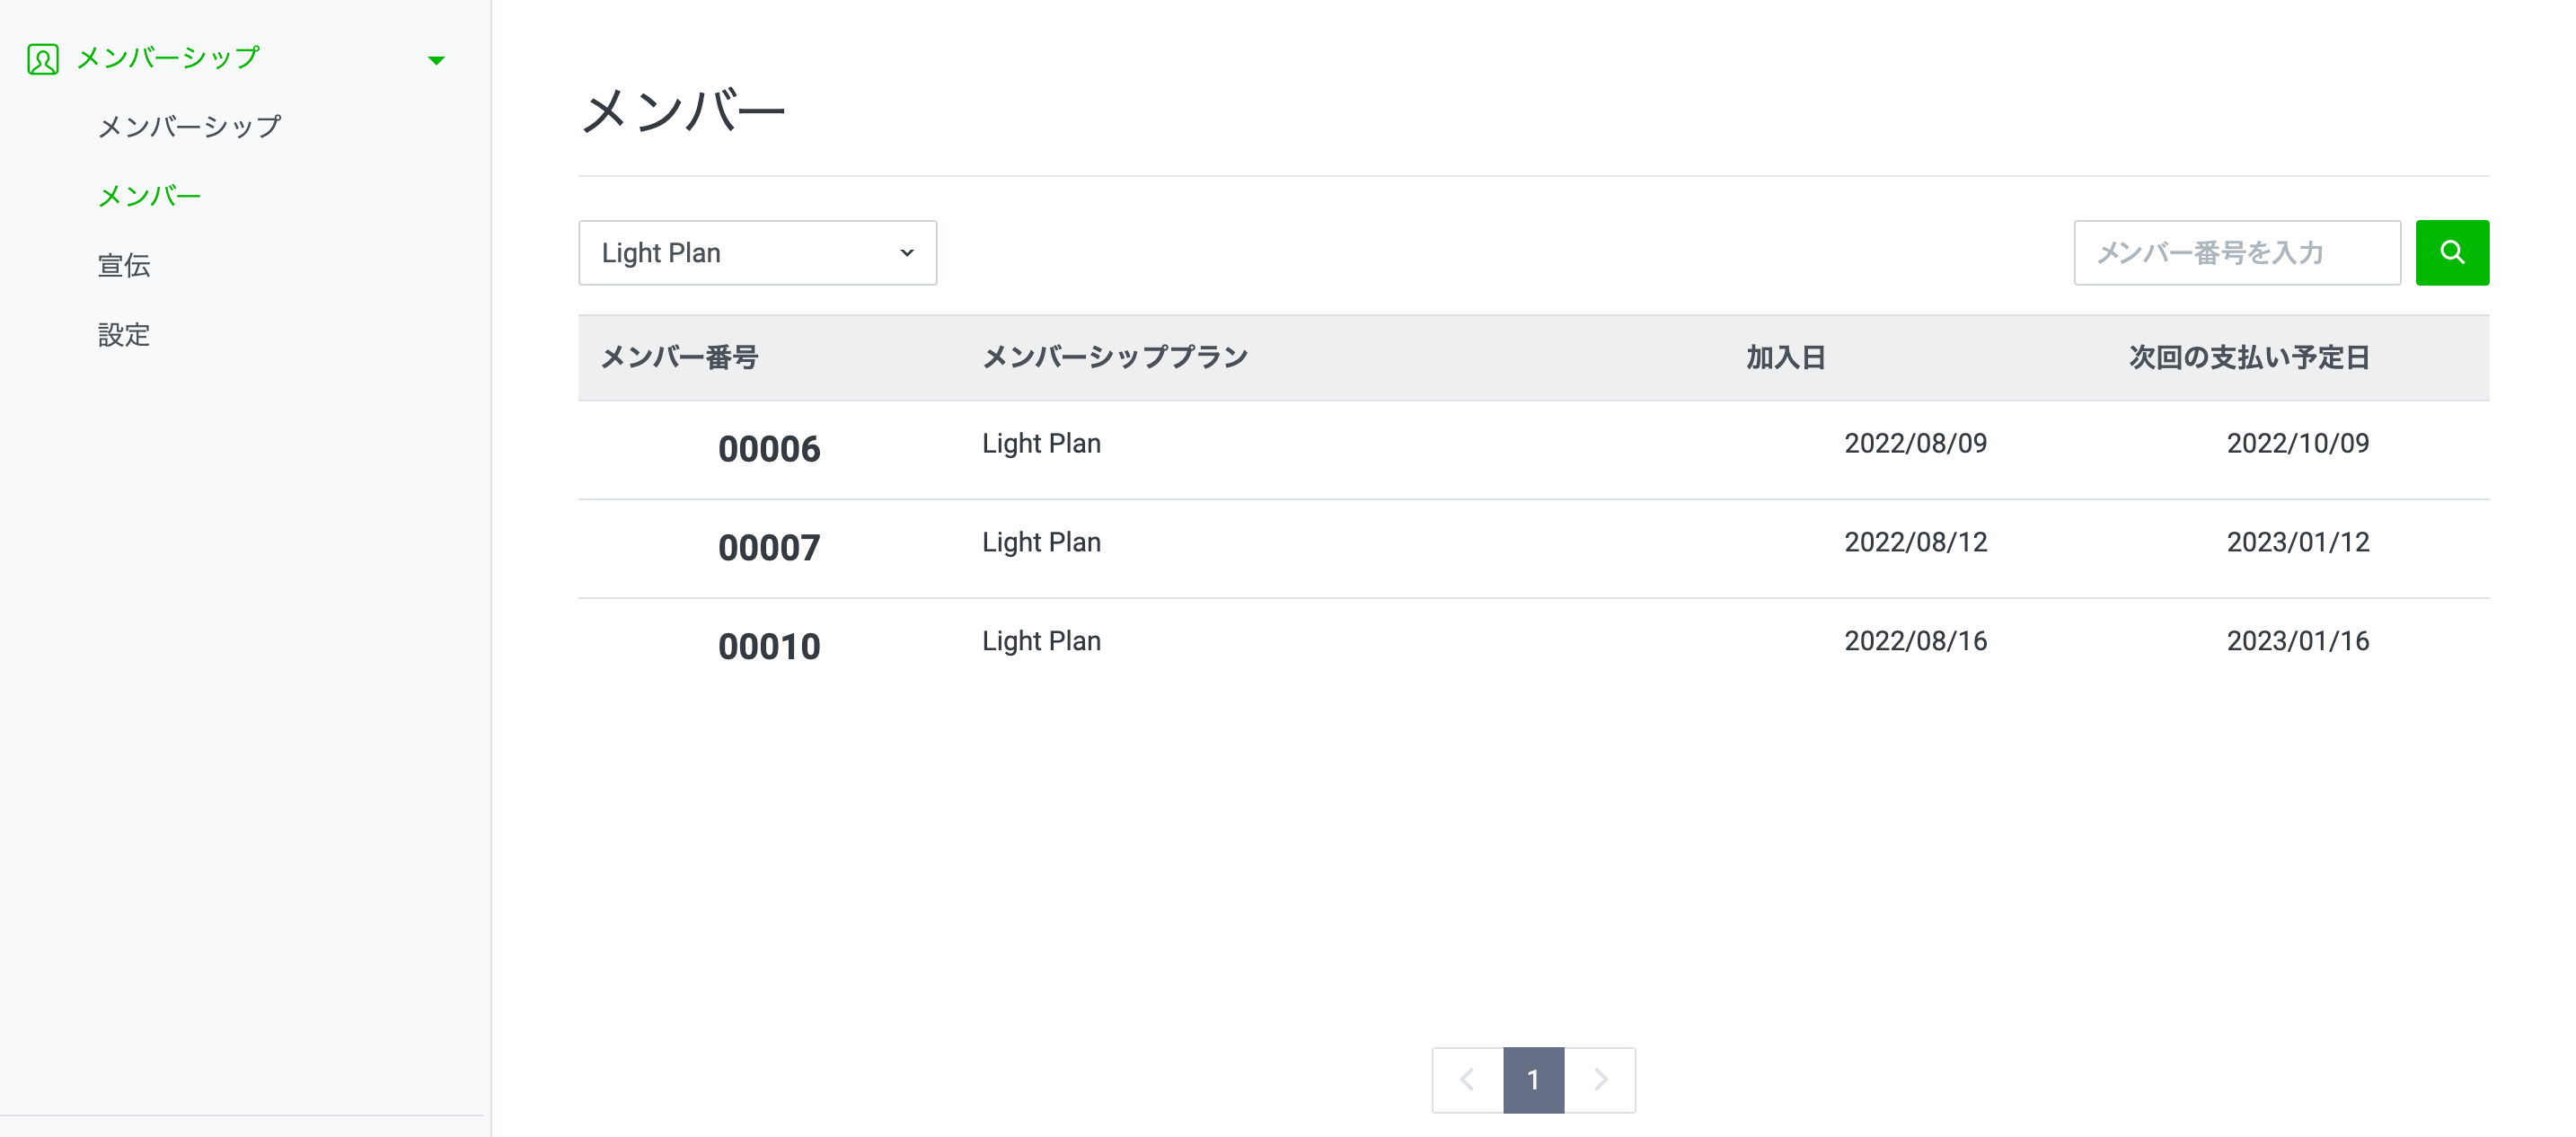The width and height of the screenshot is (2576, 1137).
Task: Click the membership person icon in sidebar
Action: pos(43,59)
